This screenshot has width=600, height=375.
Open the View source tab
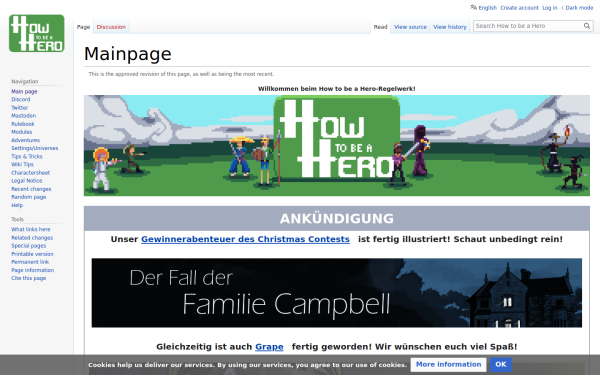[410, 27]
